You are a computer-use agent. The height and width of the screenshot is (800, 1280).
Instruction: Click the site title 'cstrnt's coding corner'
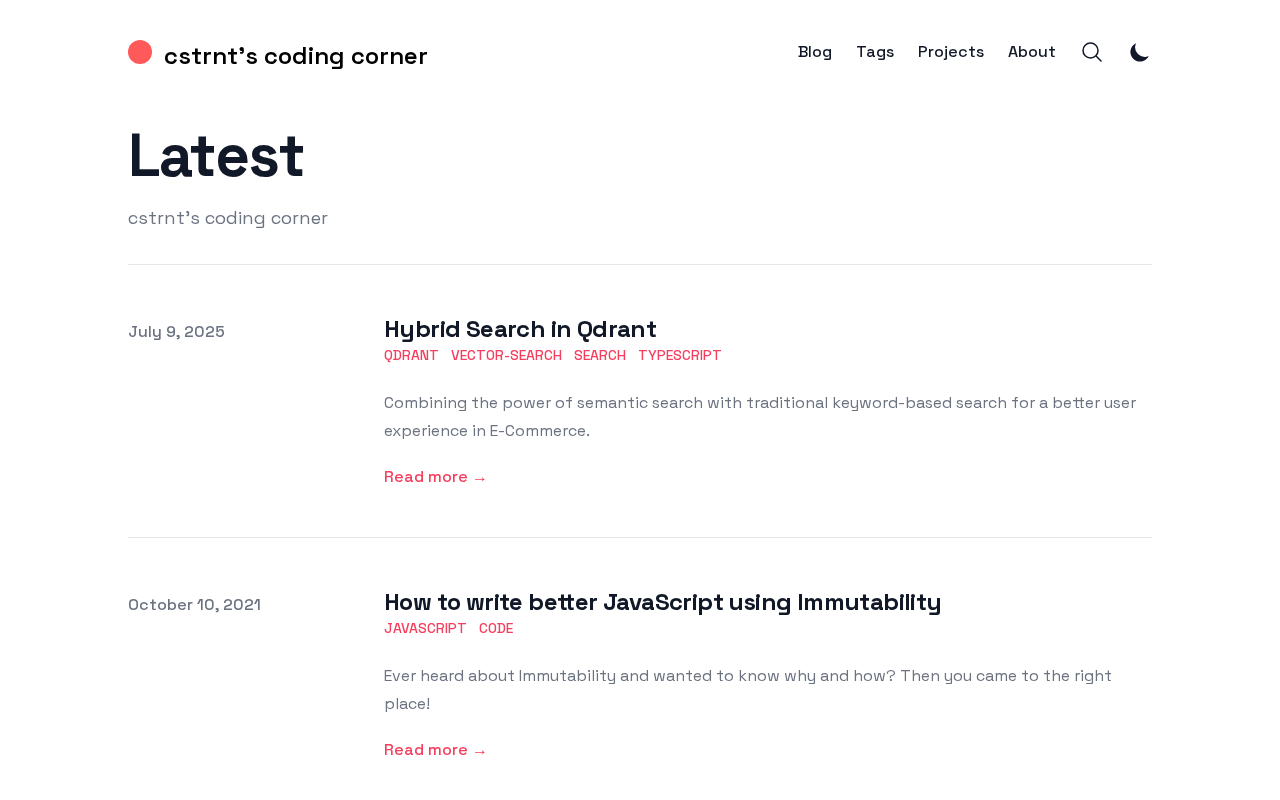click(296, 56)
